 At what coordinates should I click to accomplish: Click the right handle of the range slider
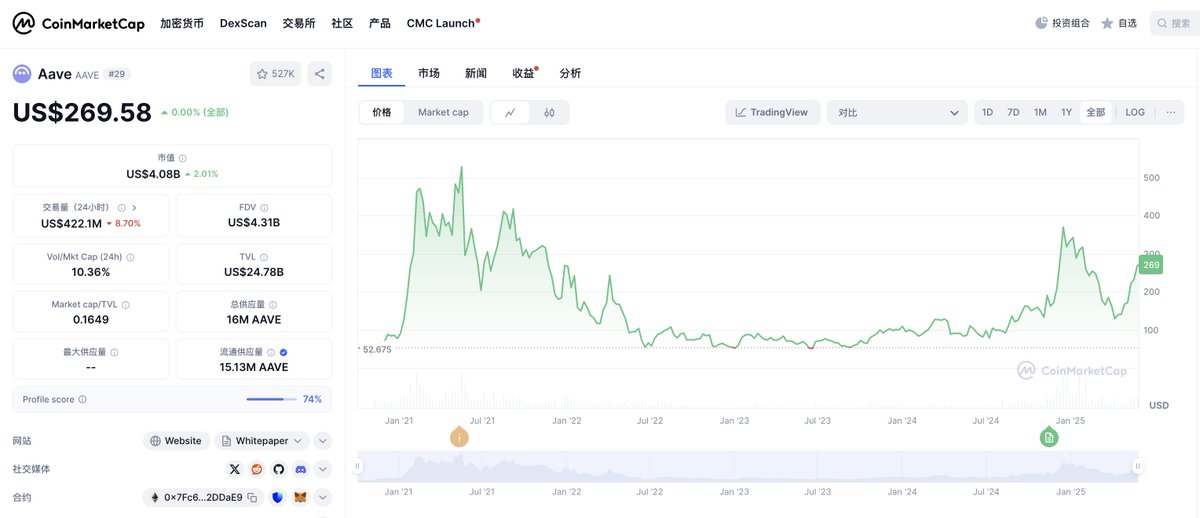tap(1137, 466)
